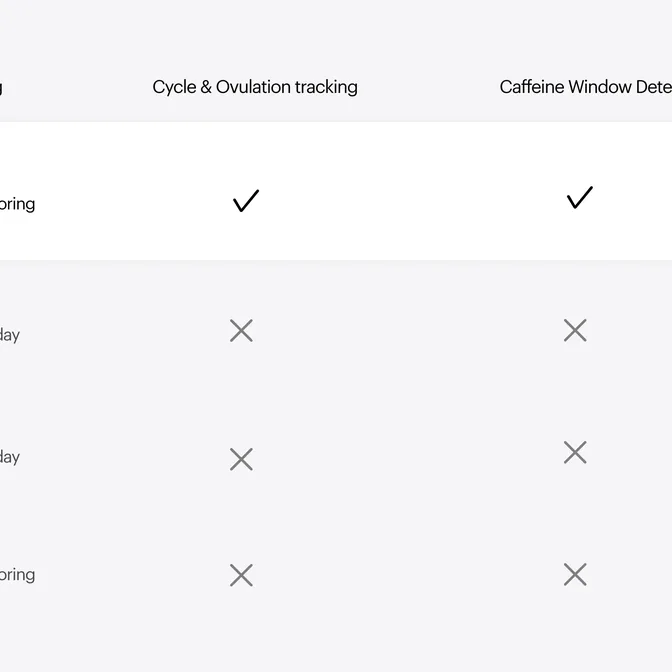Screen dimensions: 672x672
Task: Select the bottom row between its X marks
Action: (x=410, y=575)
